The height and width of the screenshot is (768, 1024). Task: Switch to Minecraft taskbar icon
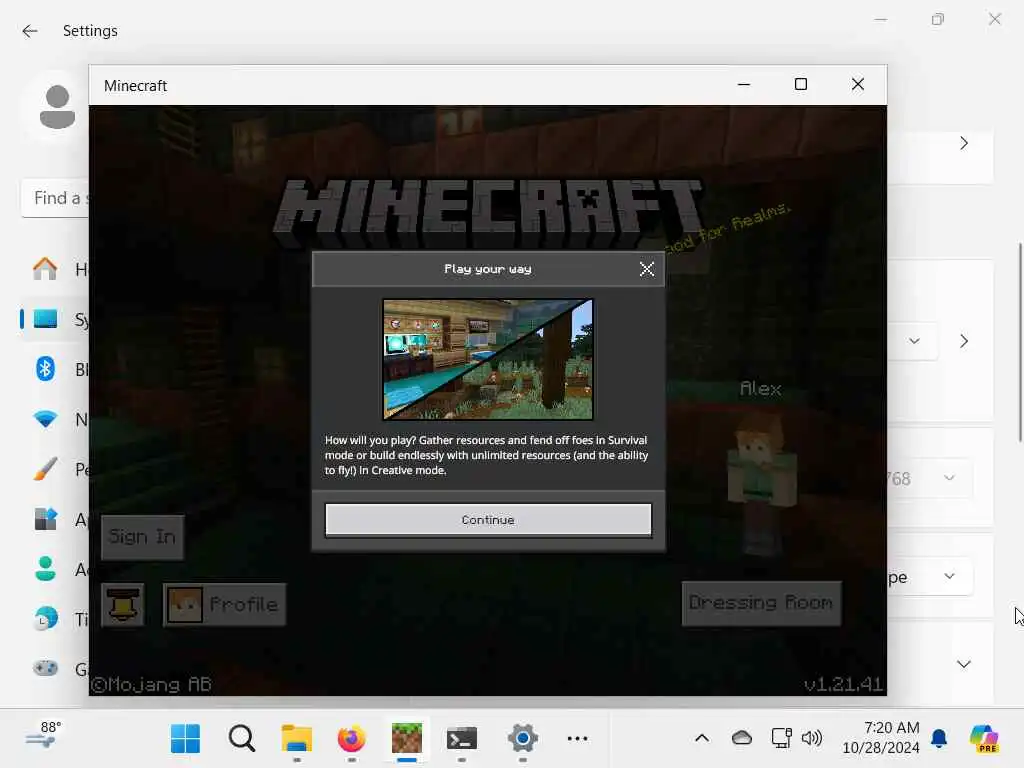click(x=407, y=739)
